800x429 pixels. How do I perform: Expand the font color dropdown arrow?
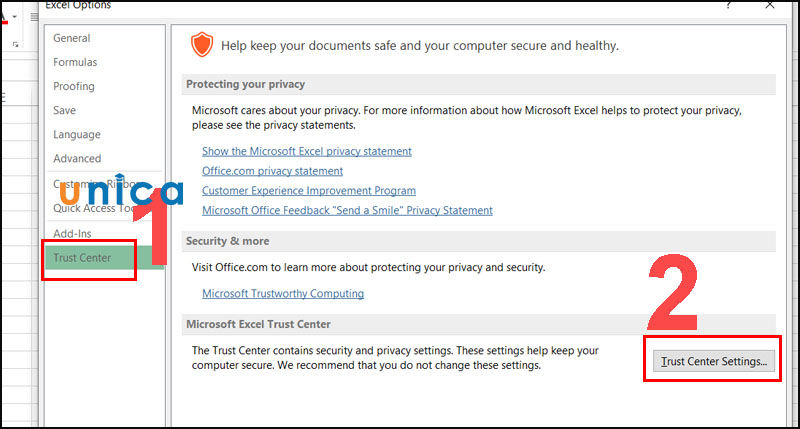click(12, 16)
